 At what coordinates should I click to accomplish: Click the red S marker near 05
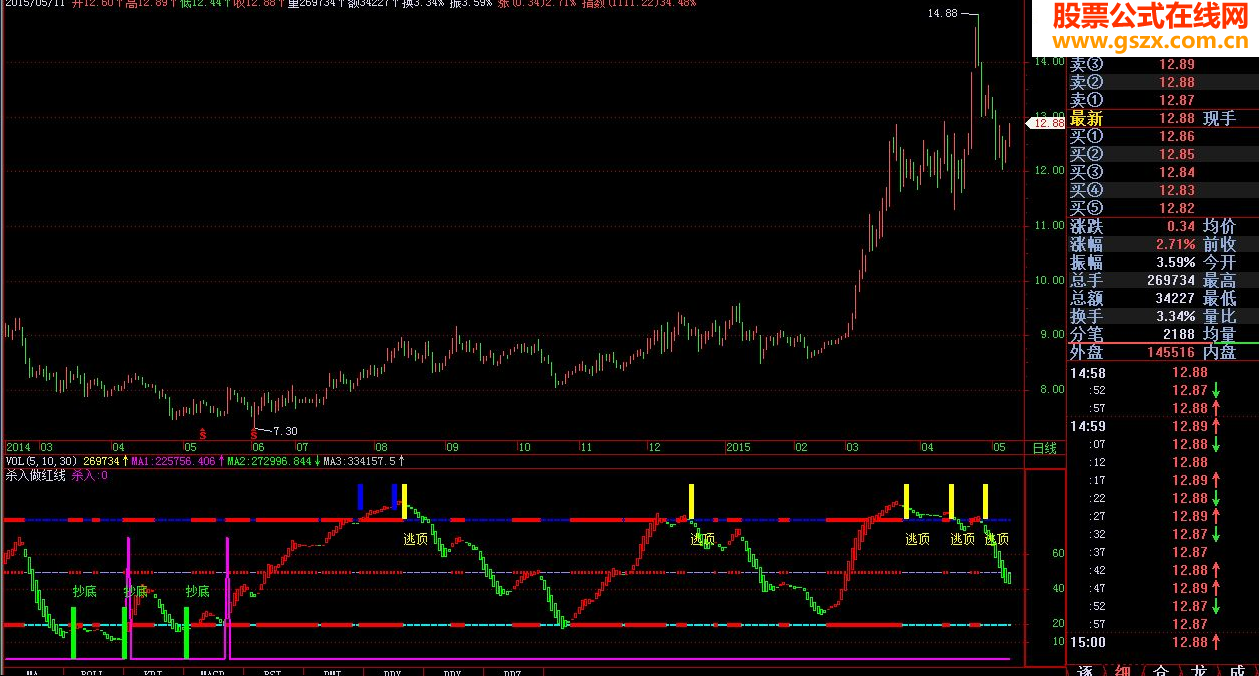[x=202, y=433]
